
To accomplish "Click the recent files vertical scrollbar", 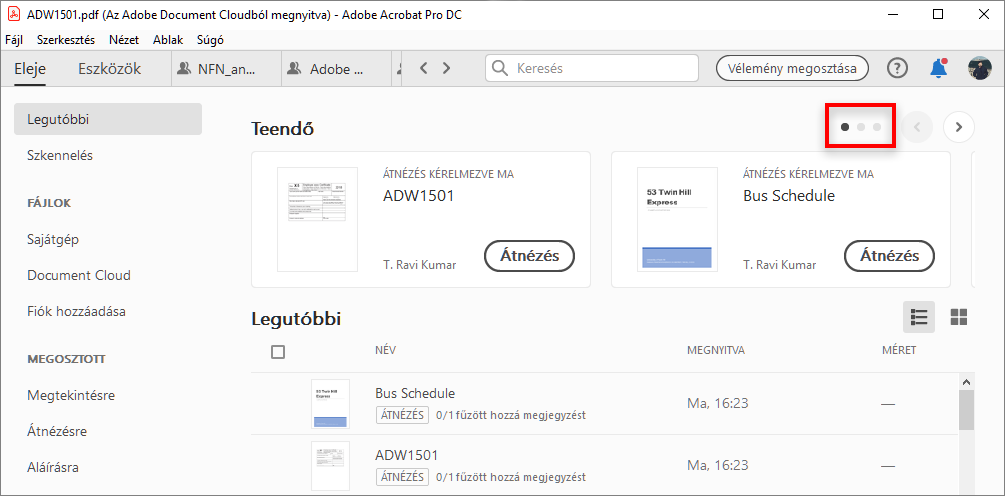I will click(x=966, y=410).
